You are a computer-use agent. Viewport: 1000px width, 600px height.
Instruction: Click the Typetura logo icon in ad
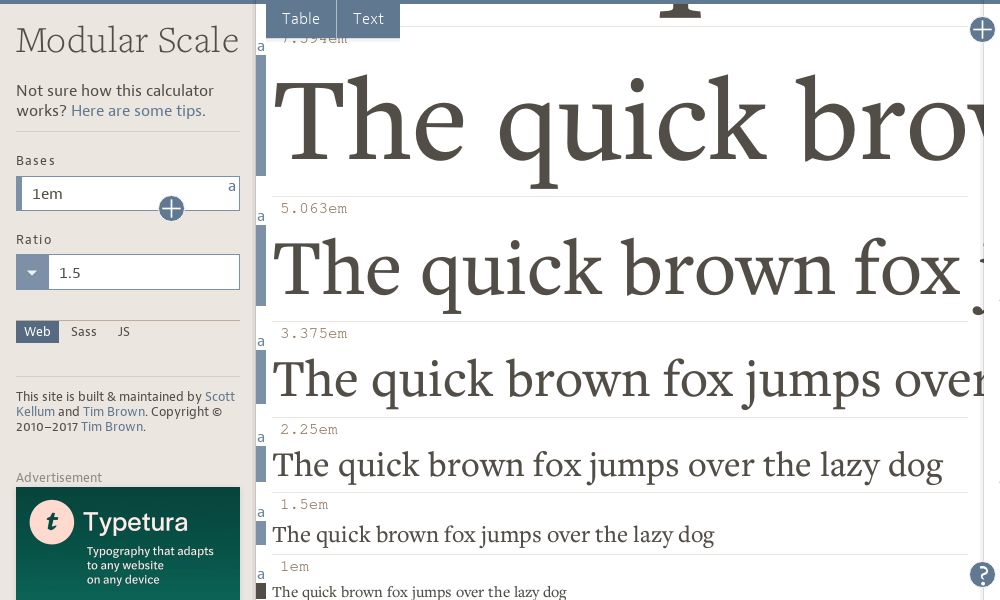(51, 521)
